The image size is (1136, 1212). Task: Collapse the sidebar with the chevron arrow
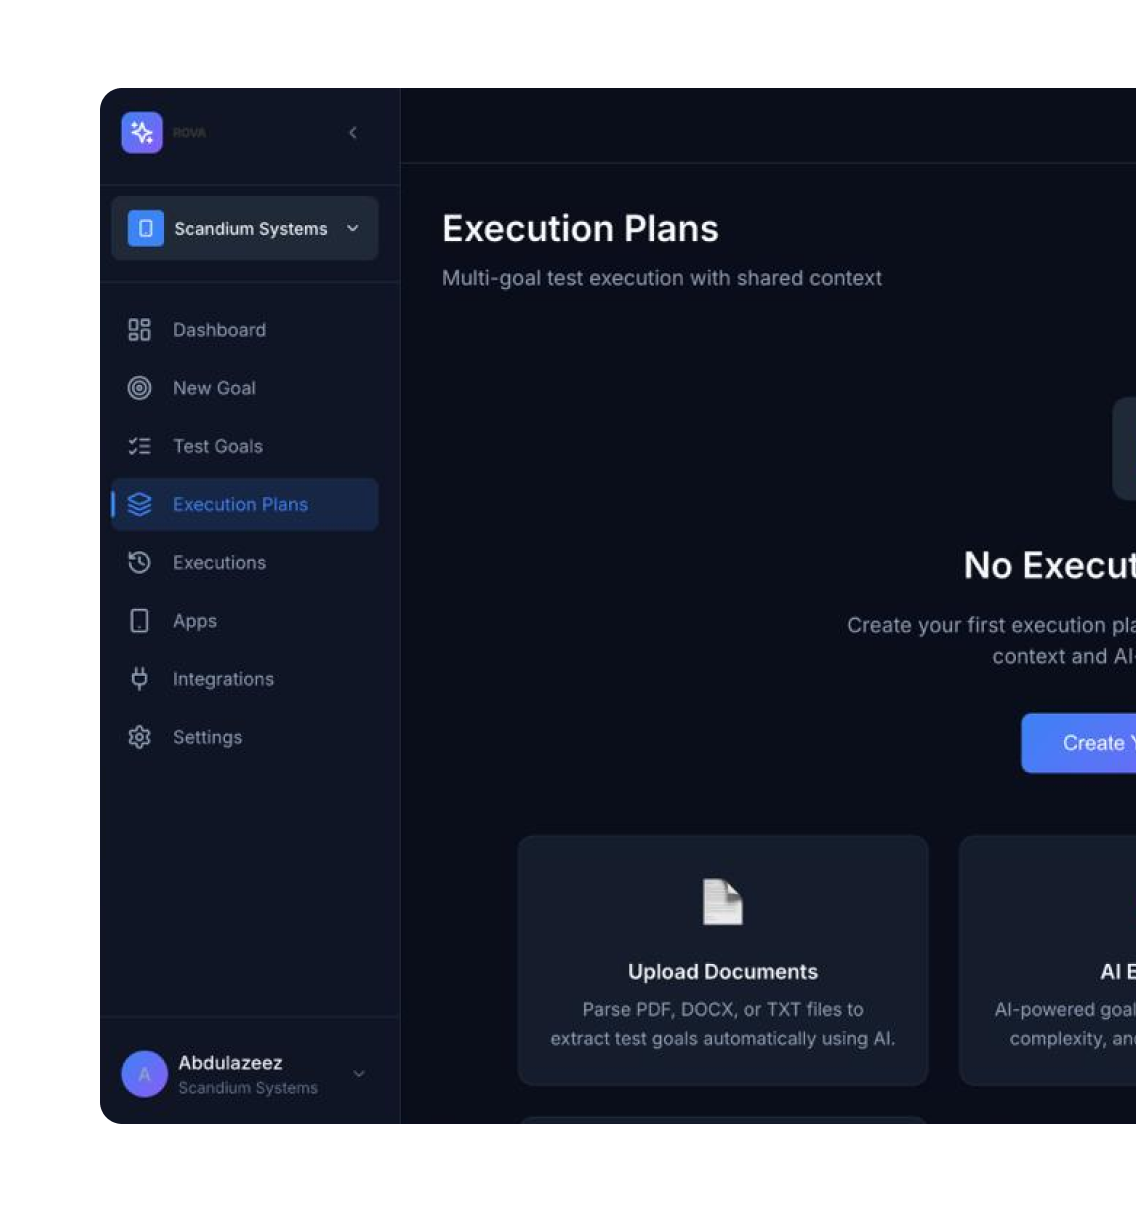[x=353, y=132]
